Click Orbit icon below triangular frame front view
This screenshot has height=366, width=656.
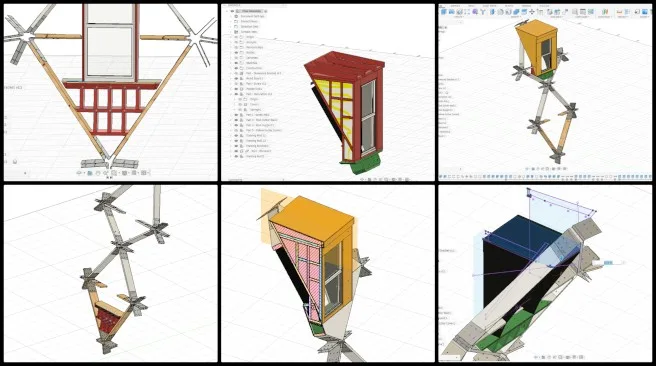tap(79, 173)
